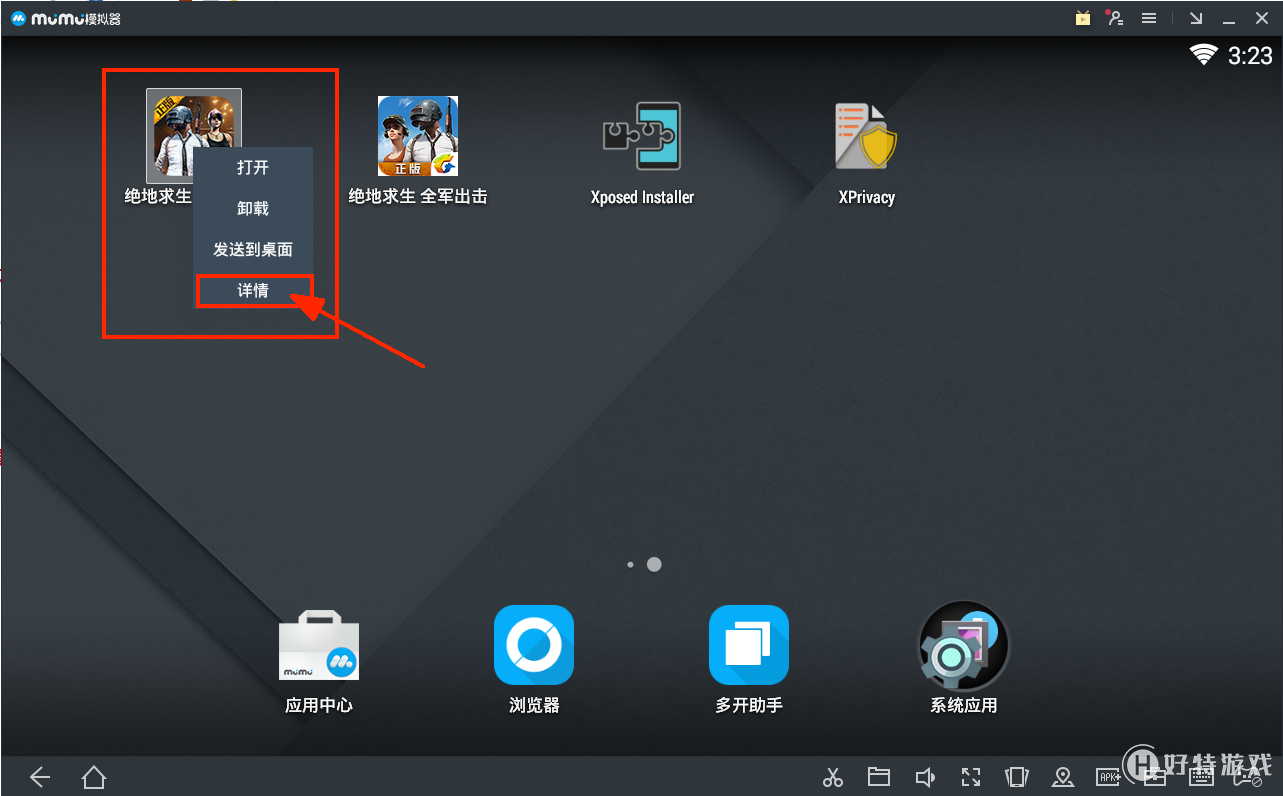Select the second home screen page dot
1283x796 pixels.
click(x=654, y=564)
